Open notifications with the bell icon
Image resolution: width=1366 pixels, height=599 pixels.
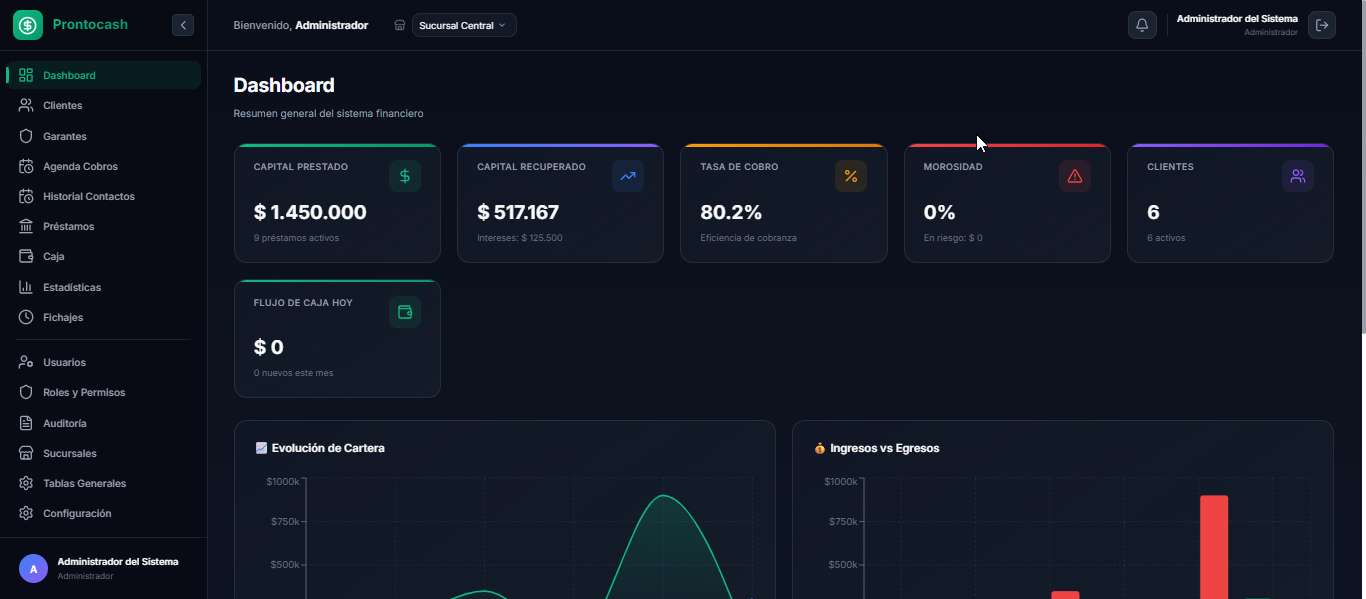click(1142, 25)
